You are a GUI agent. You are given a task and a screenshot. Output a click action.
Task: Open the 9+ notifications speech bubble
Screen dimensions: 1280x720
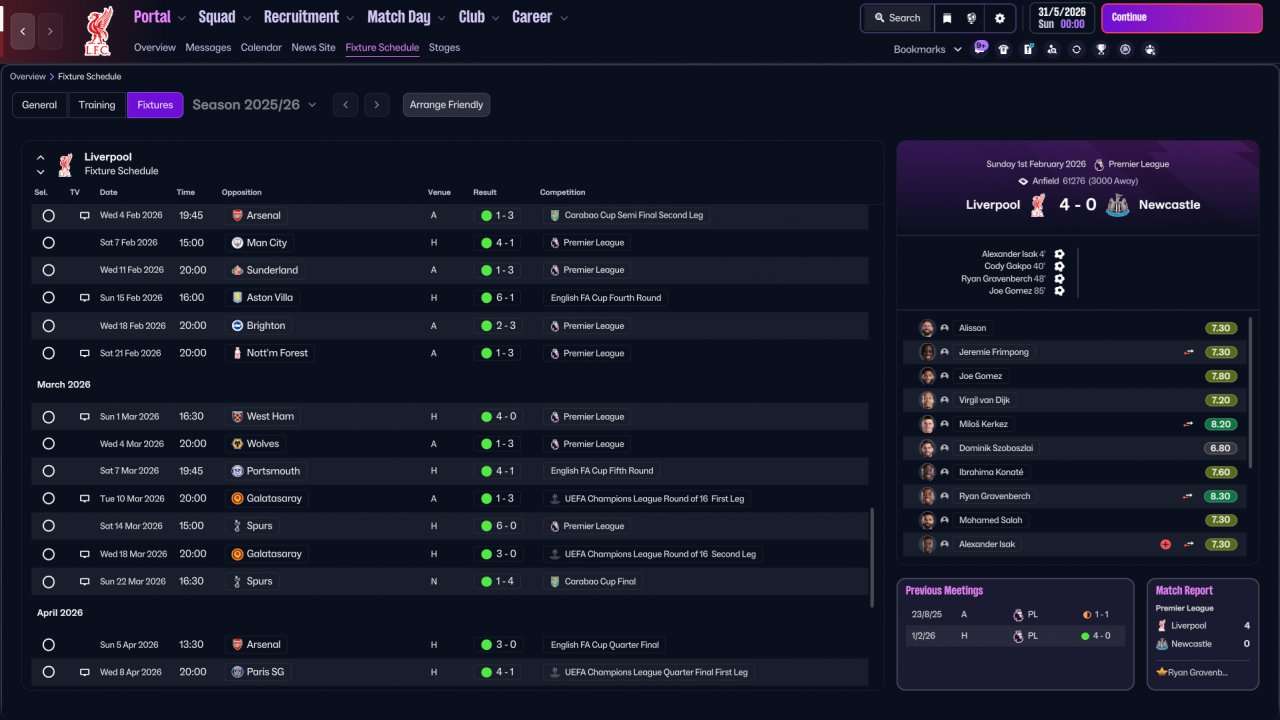click(x=980, y=47)
